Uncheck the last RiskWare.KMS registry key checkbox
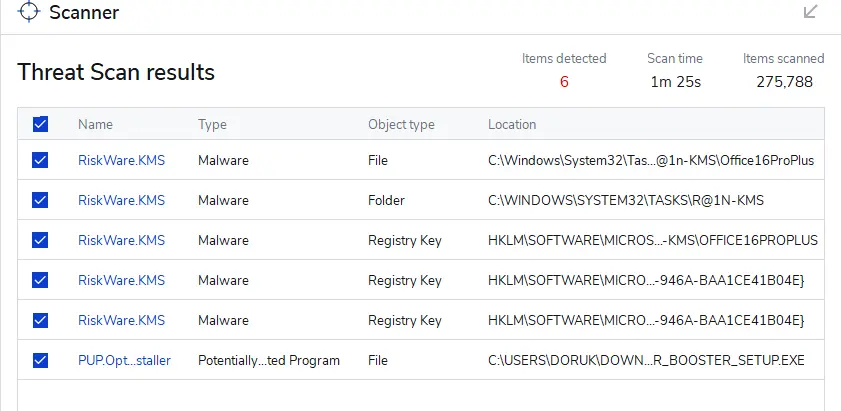 [40, 320]
